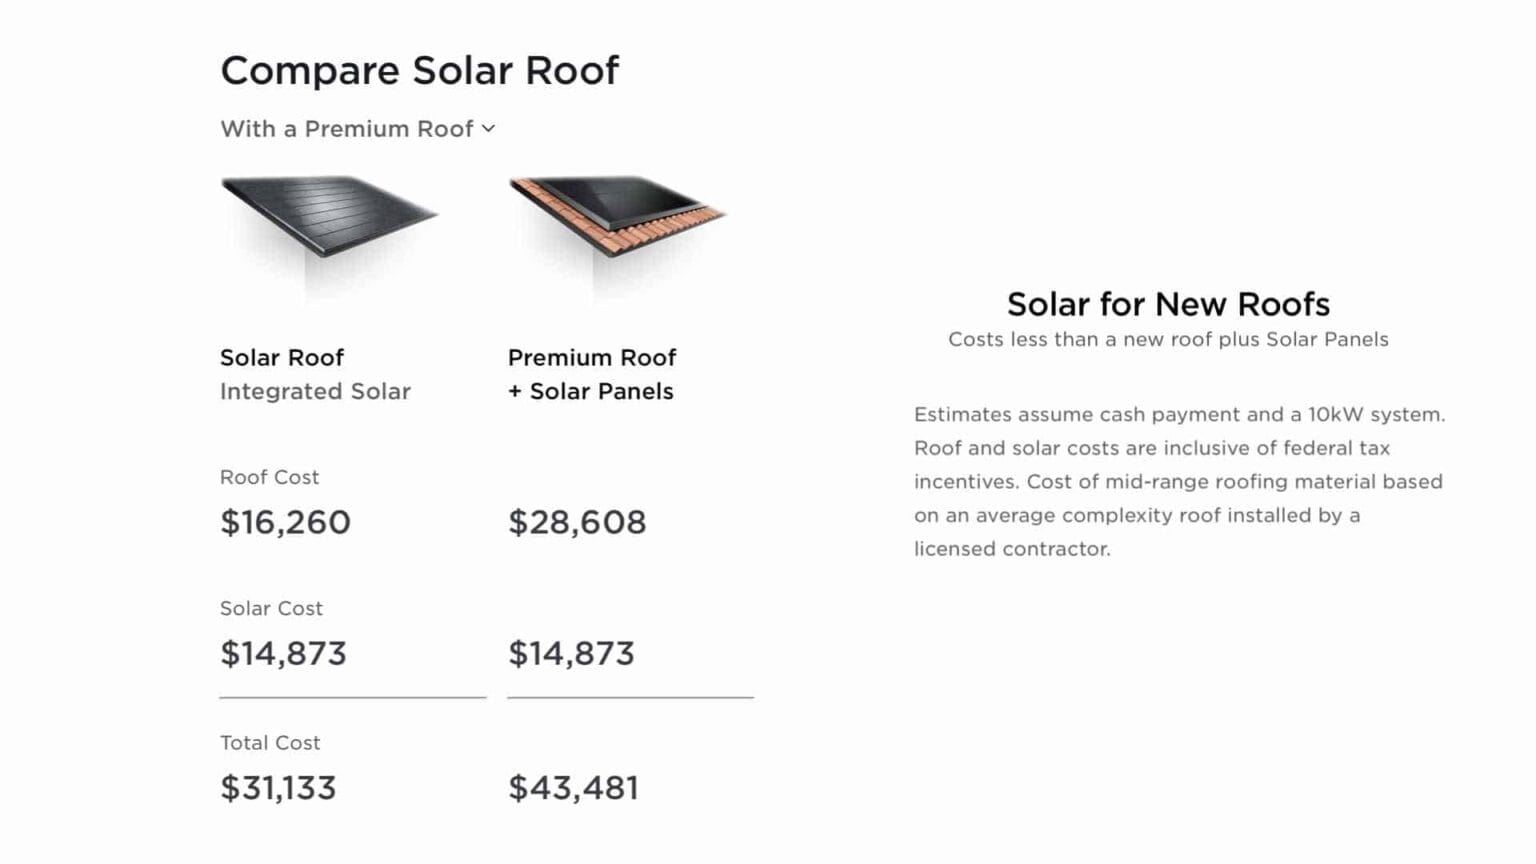Select the 'Integrated Solar' subtitle text
The width and height of the screenshot is (1536, 864).
coord(315,391)
